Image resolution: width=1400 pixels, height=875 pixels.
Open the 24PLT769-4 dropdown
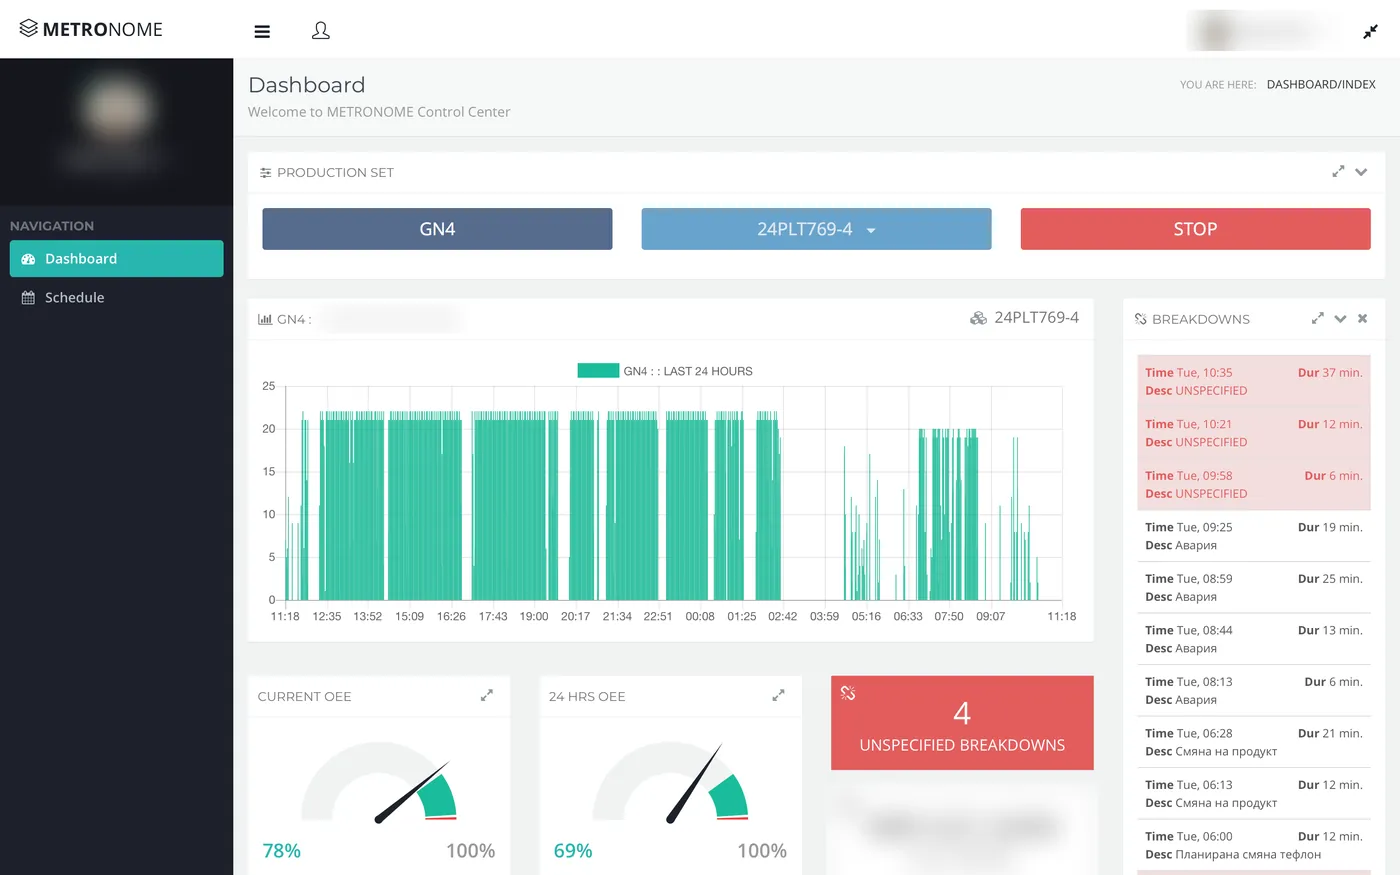(816, 229)
